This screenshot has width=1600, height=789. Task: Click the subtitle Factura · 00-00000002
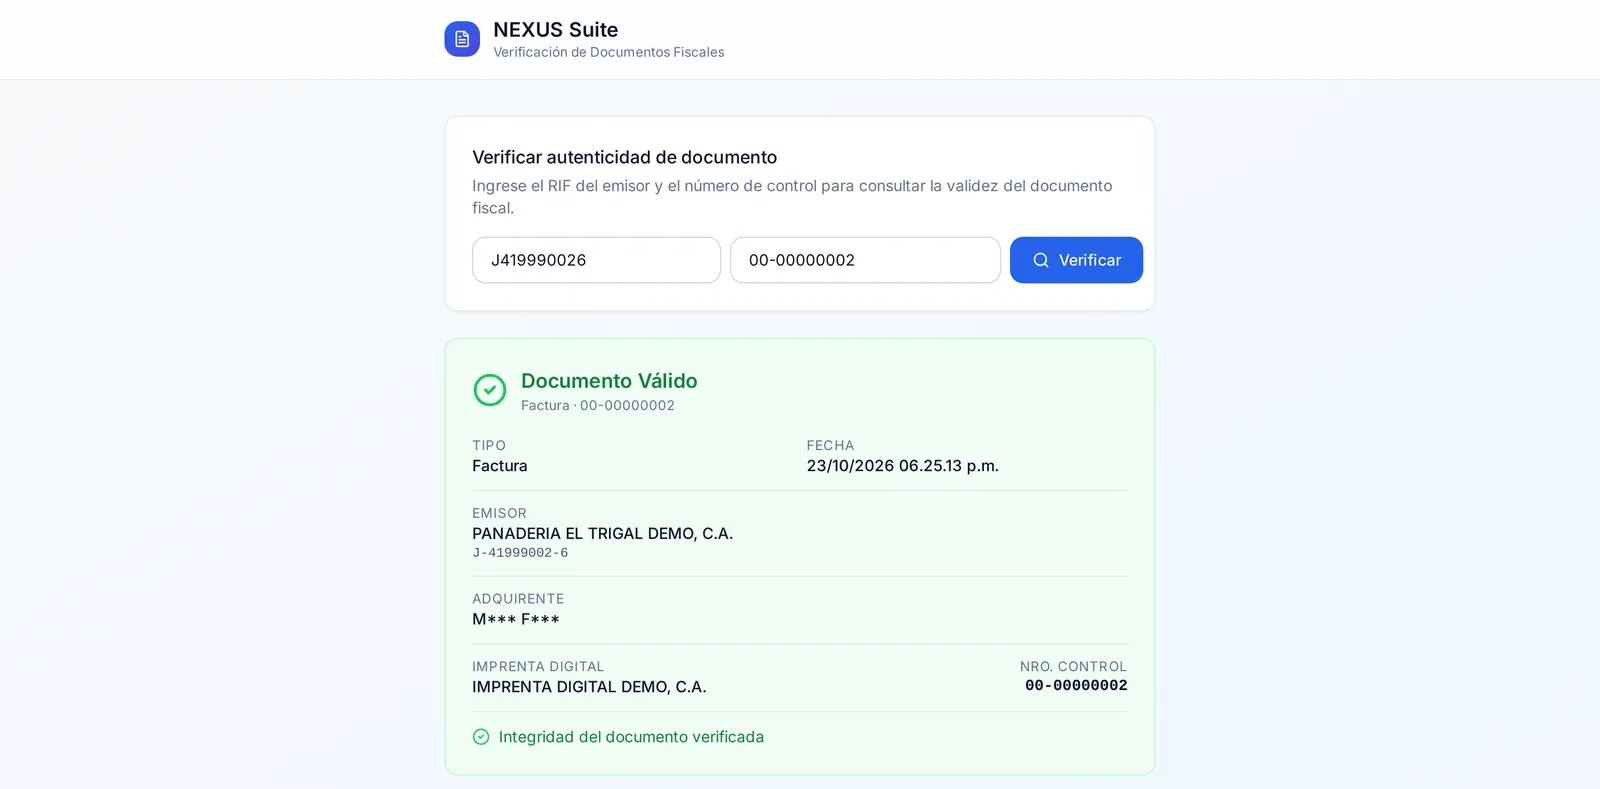coord(598,405)
